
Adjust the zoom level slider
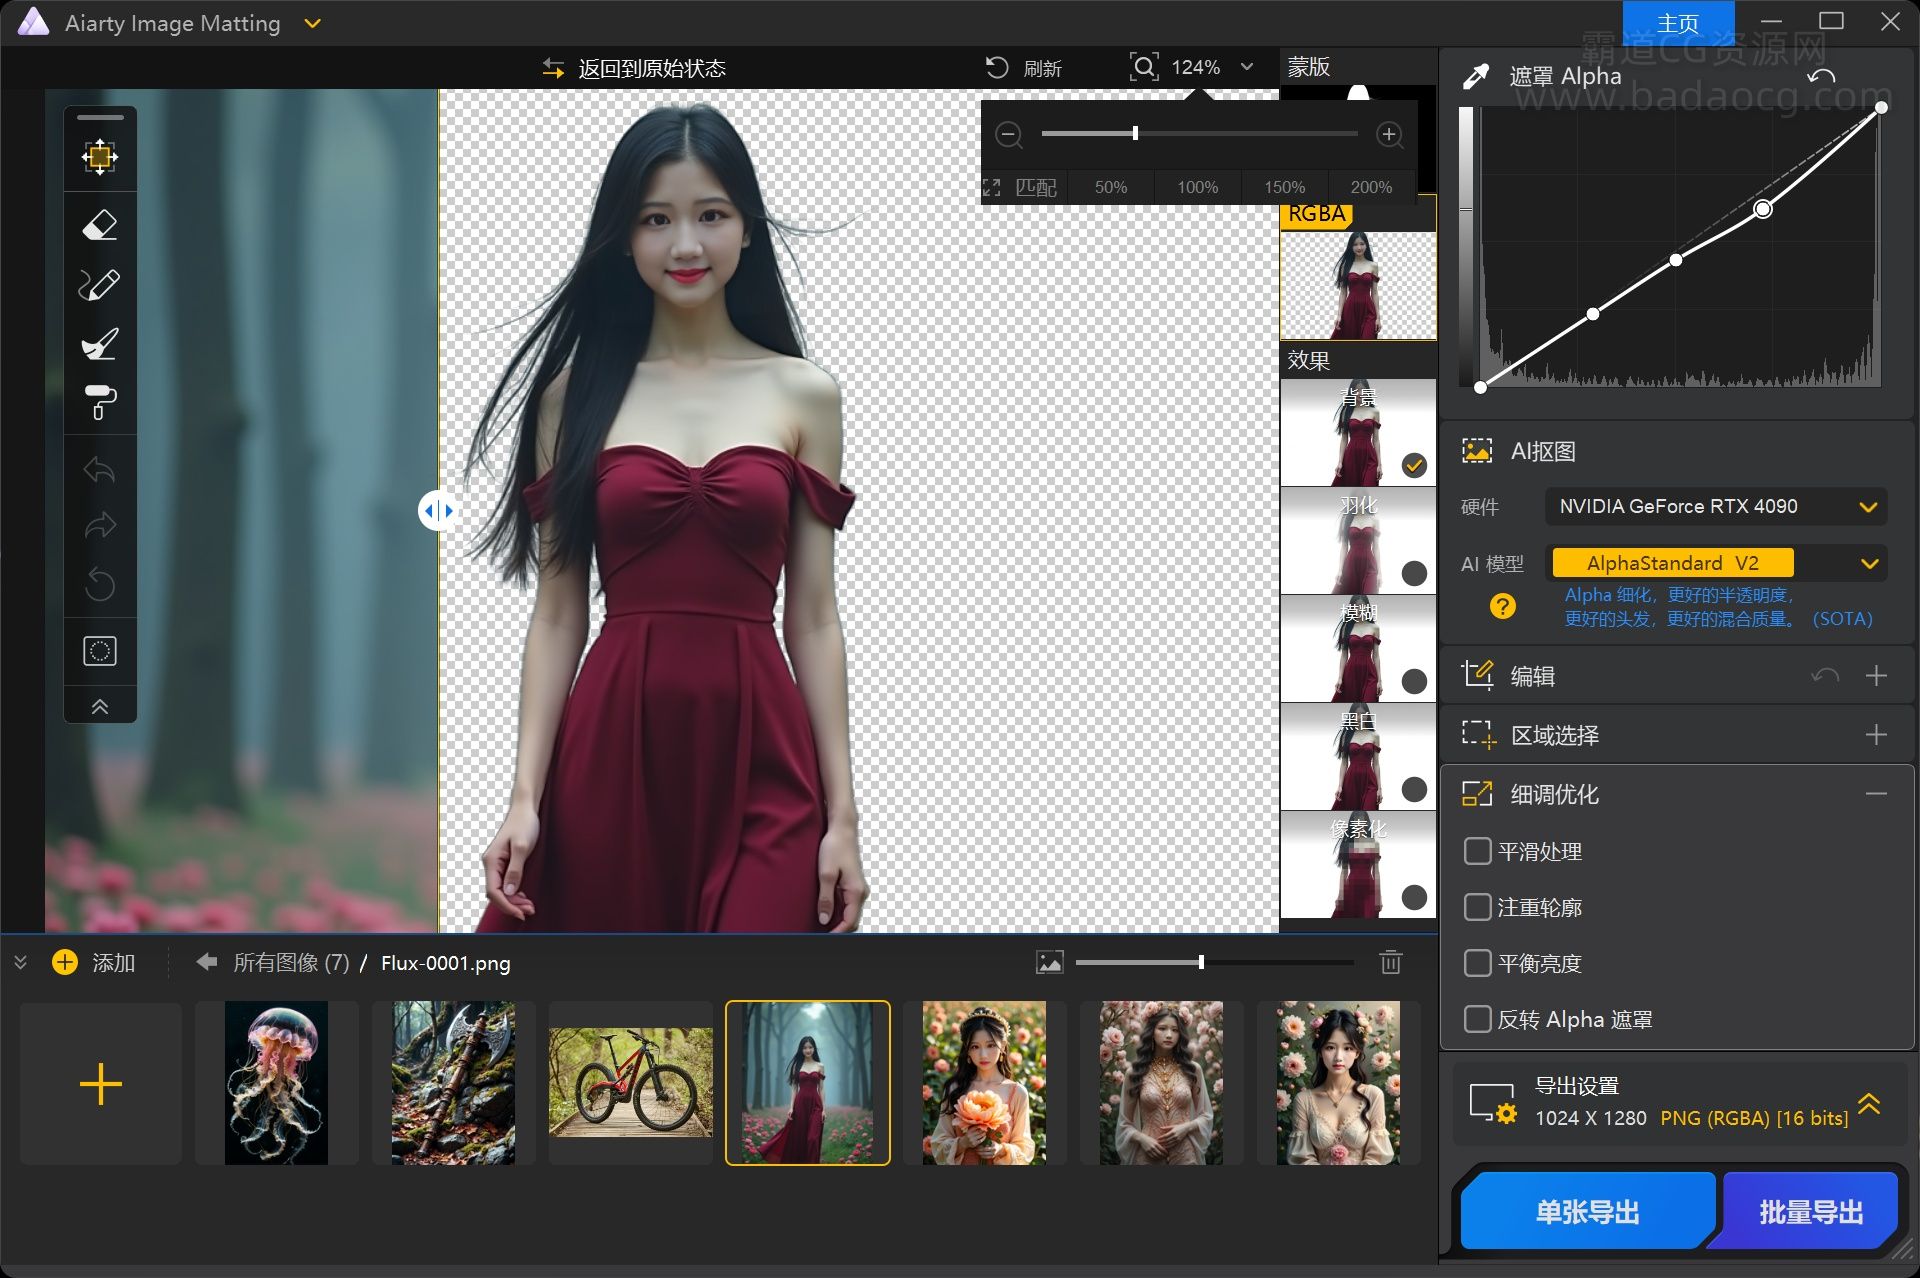pos(1135,133)
